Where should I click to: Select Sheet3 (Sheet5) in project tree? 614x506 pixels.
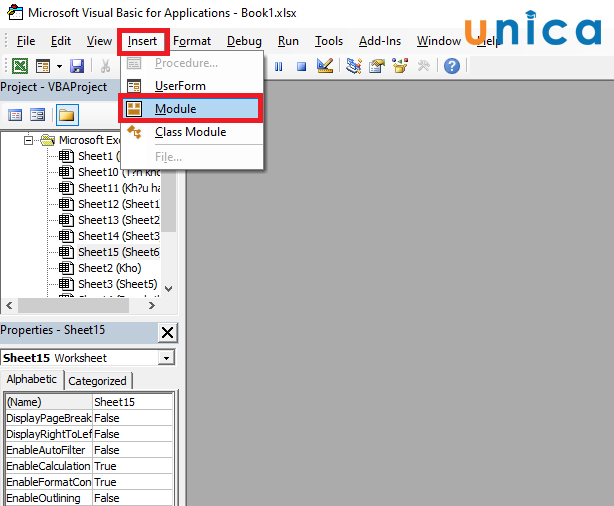click(x=117, y=284)
